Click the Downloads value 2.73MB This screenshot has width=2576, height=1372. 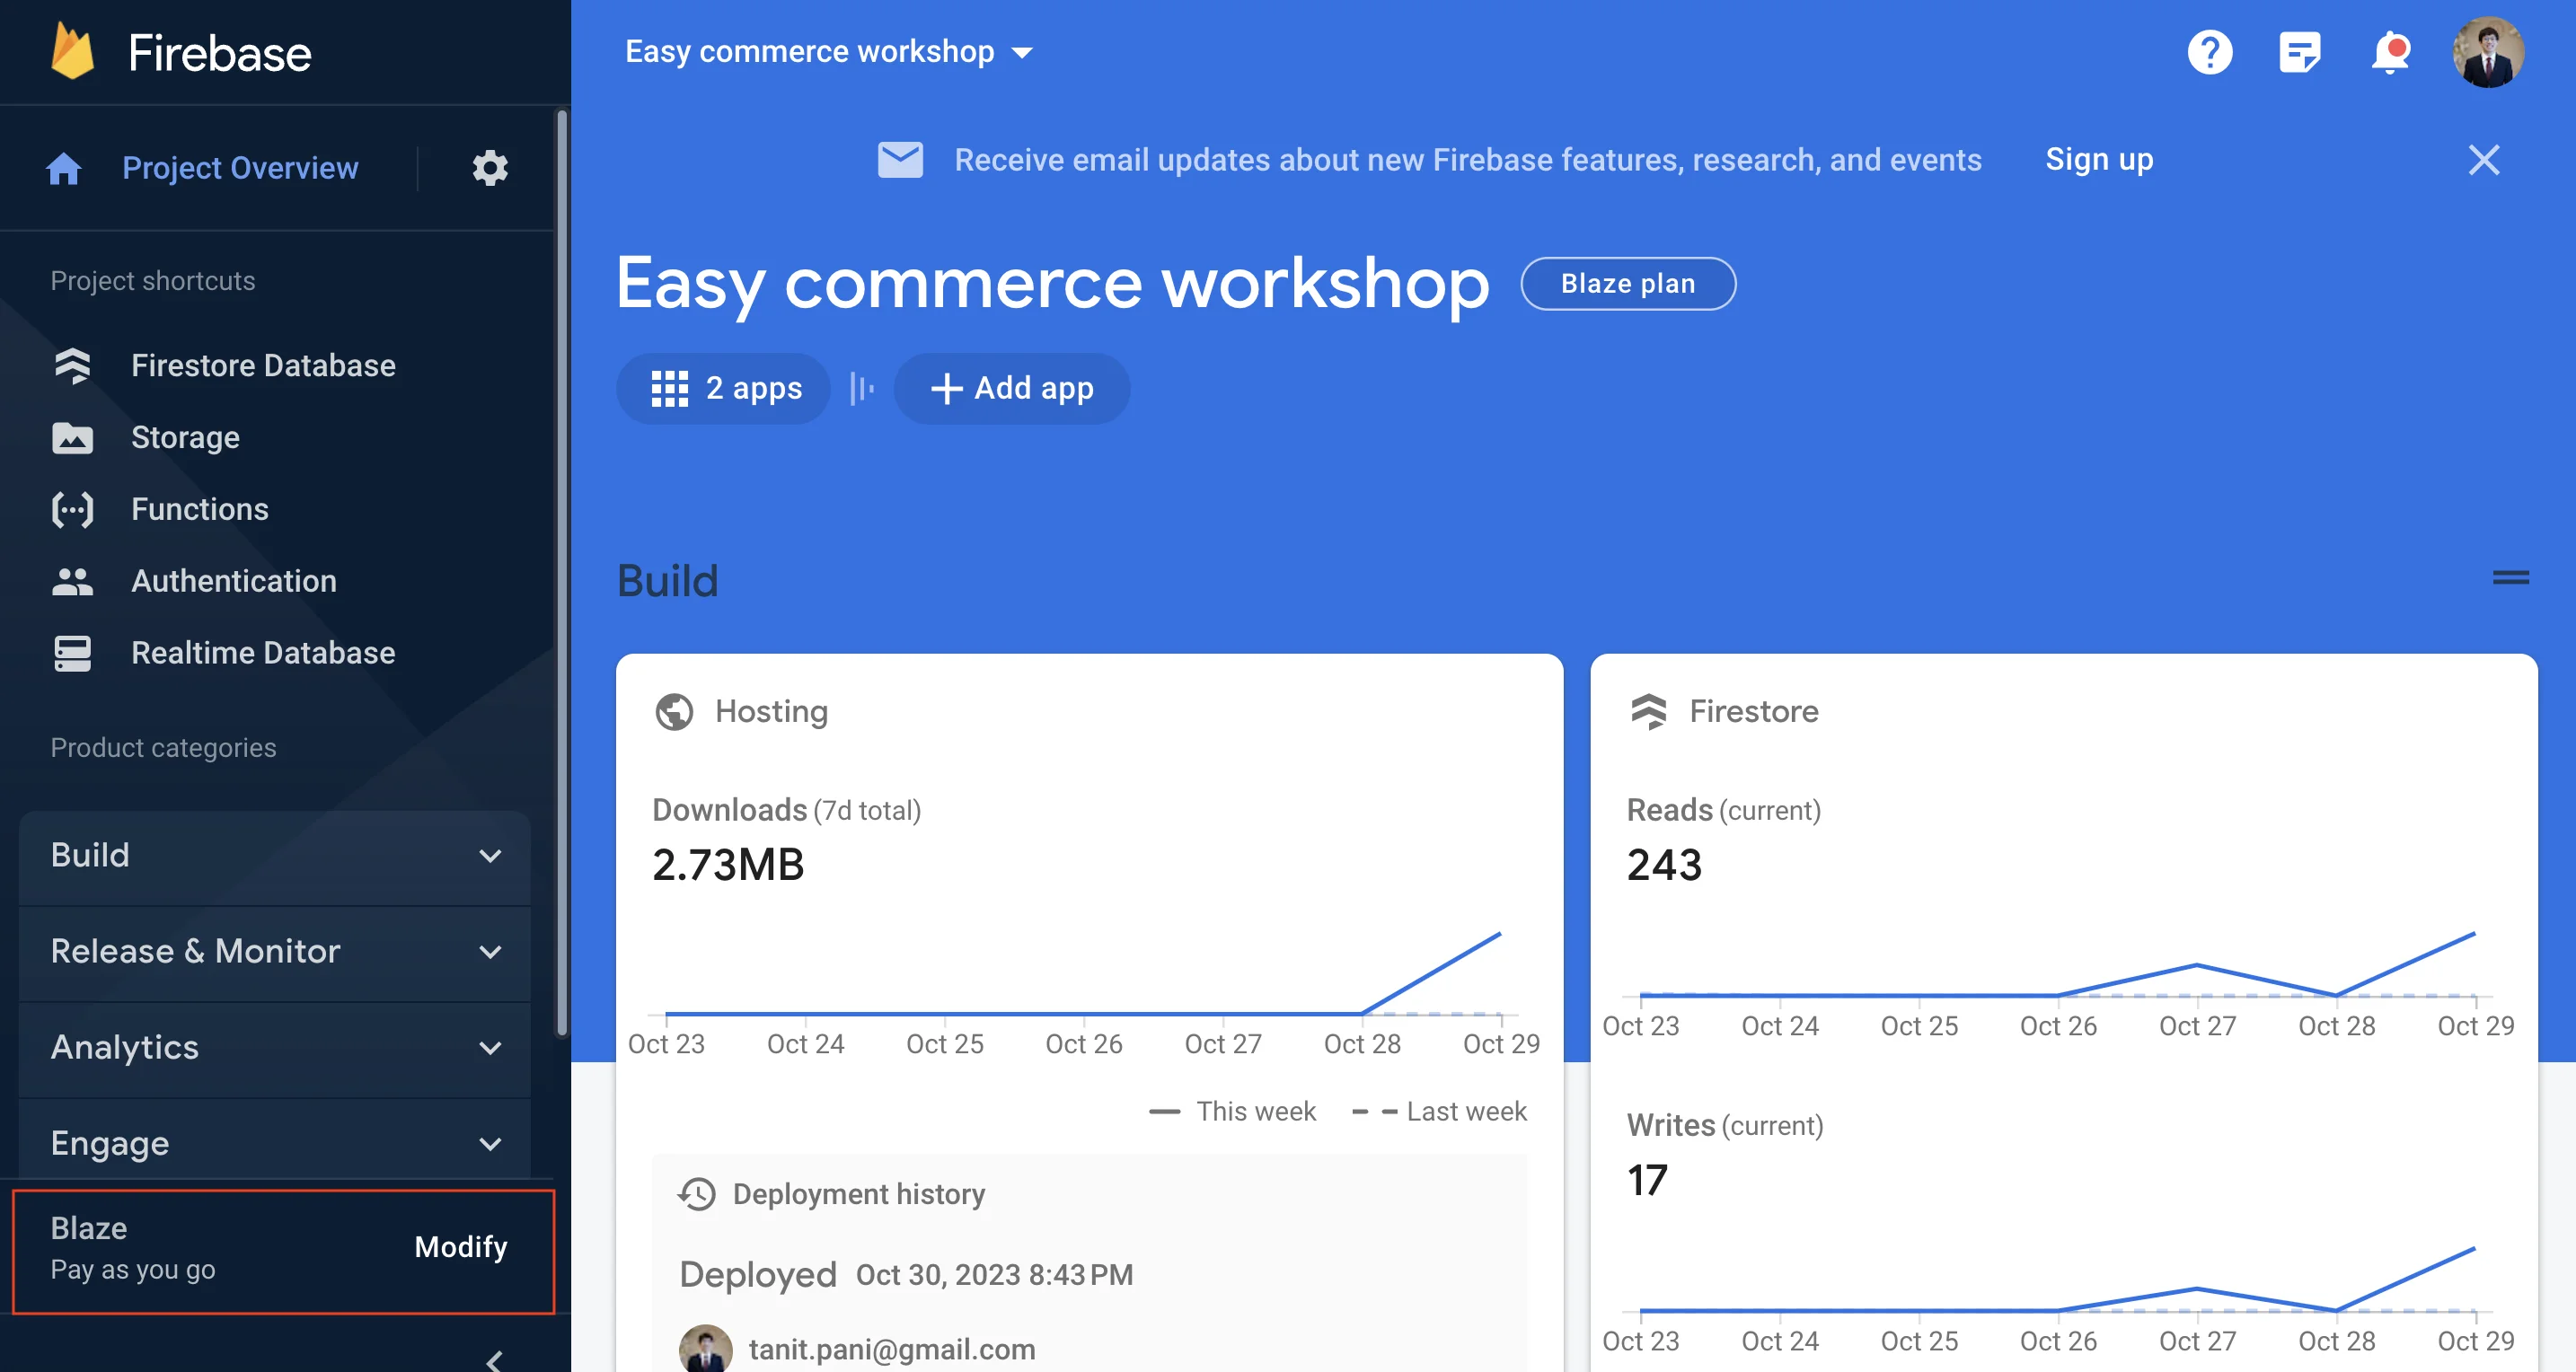728,866
